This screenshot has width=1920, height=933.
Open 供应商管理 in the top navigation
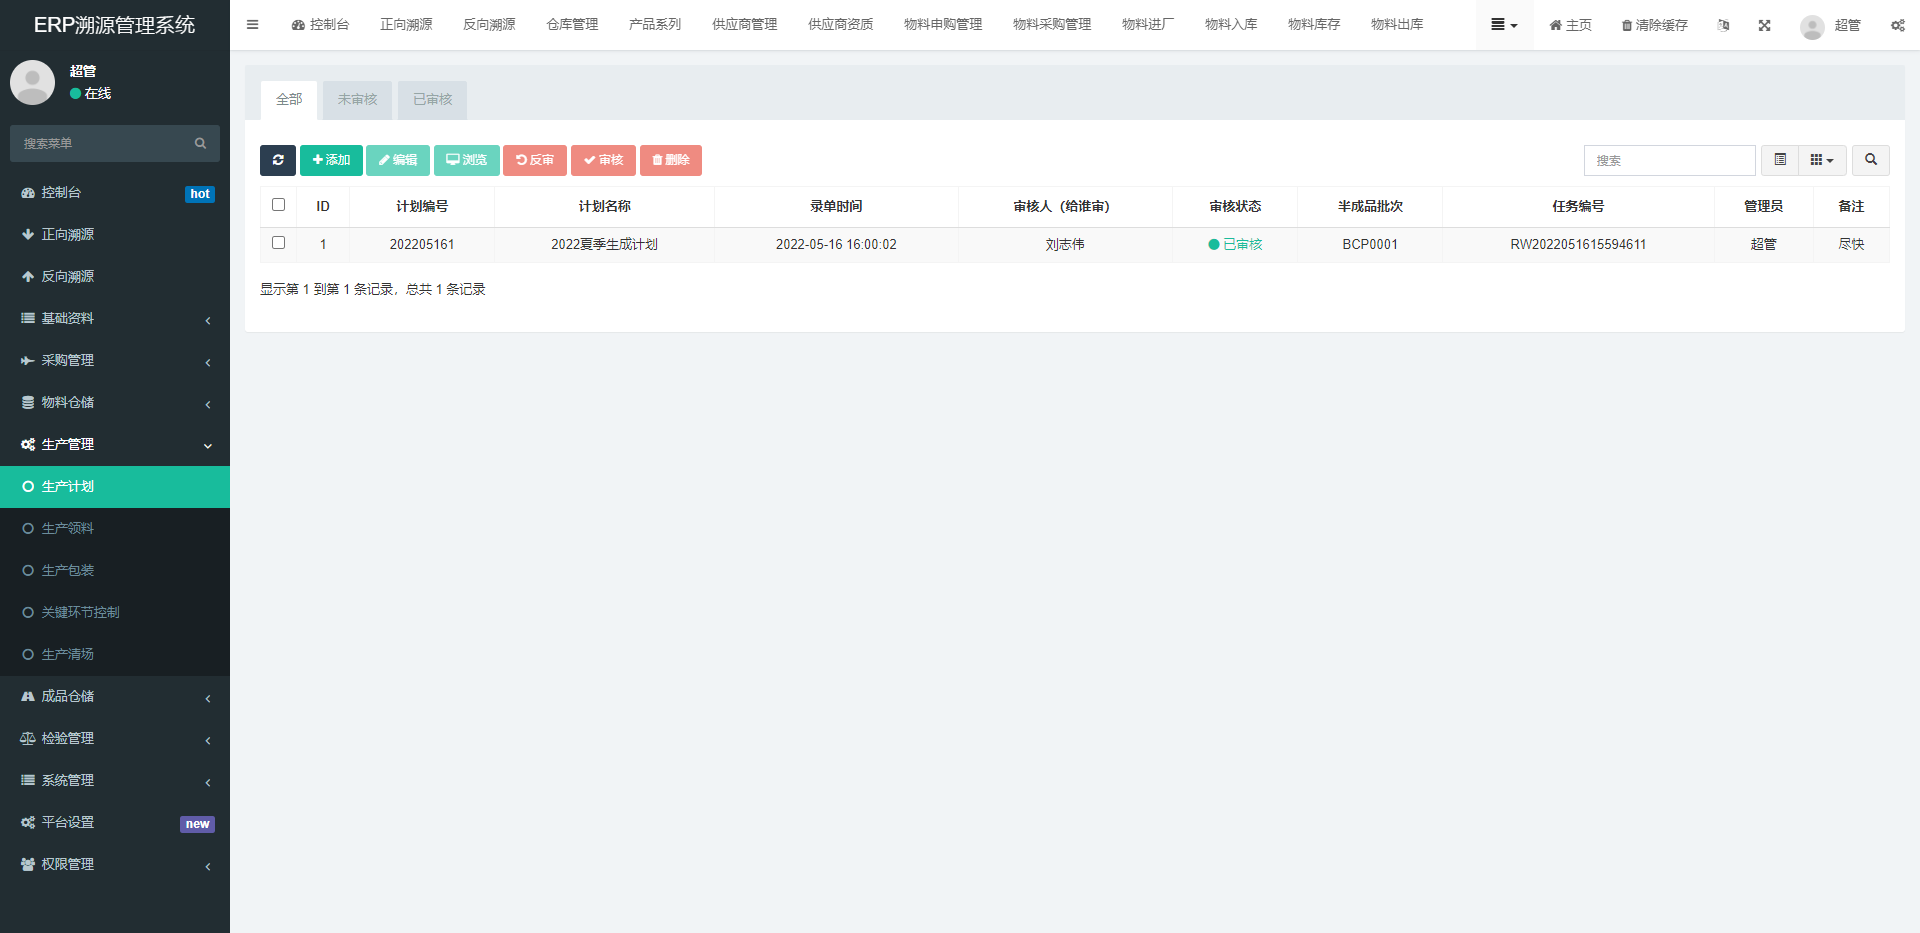[744, 25]
